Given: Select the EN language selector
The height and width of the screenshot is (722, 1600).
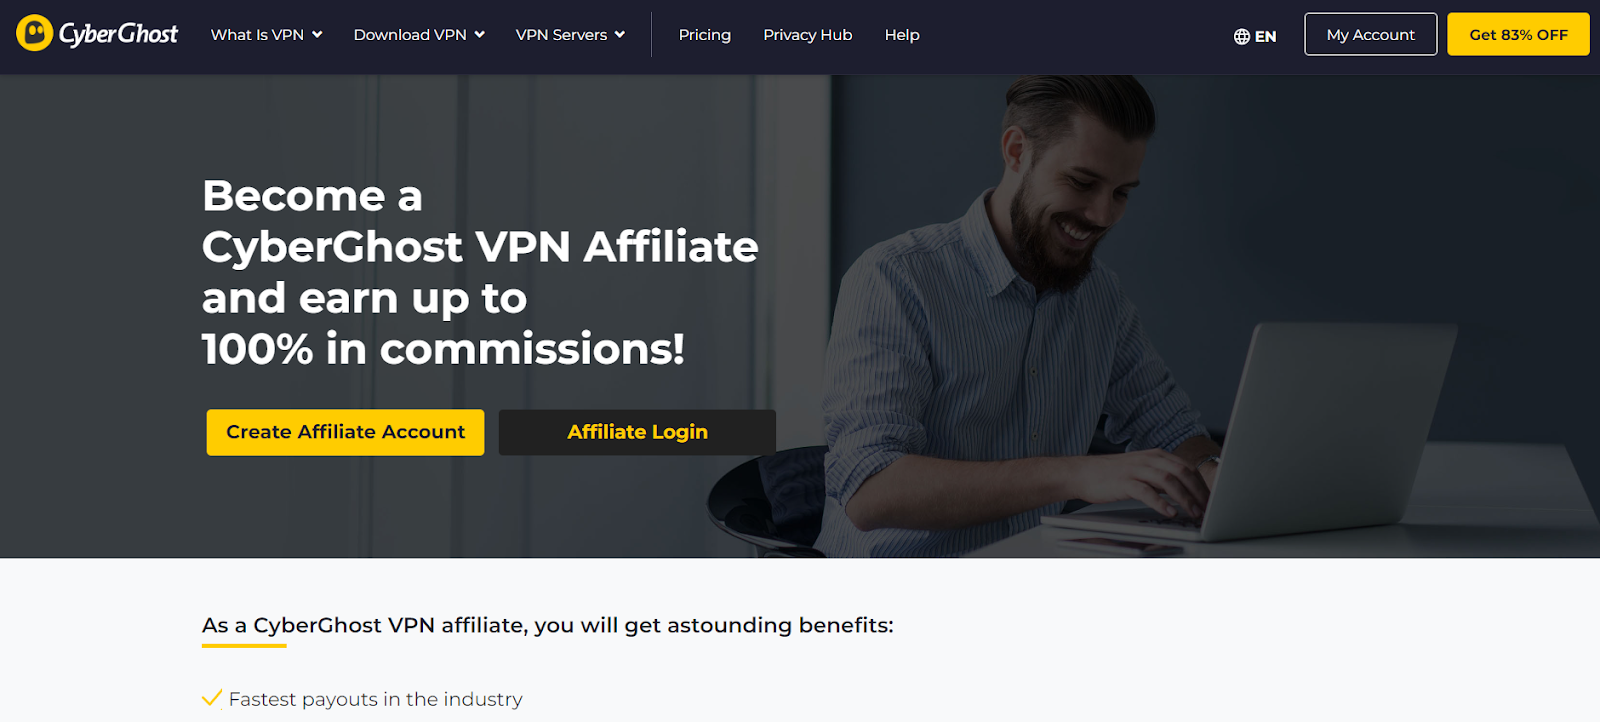Looking at the screenshot, I should (1254, 36).
